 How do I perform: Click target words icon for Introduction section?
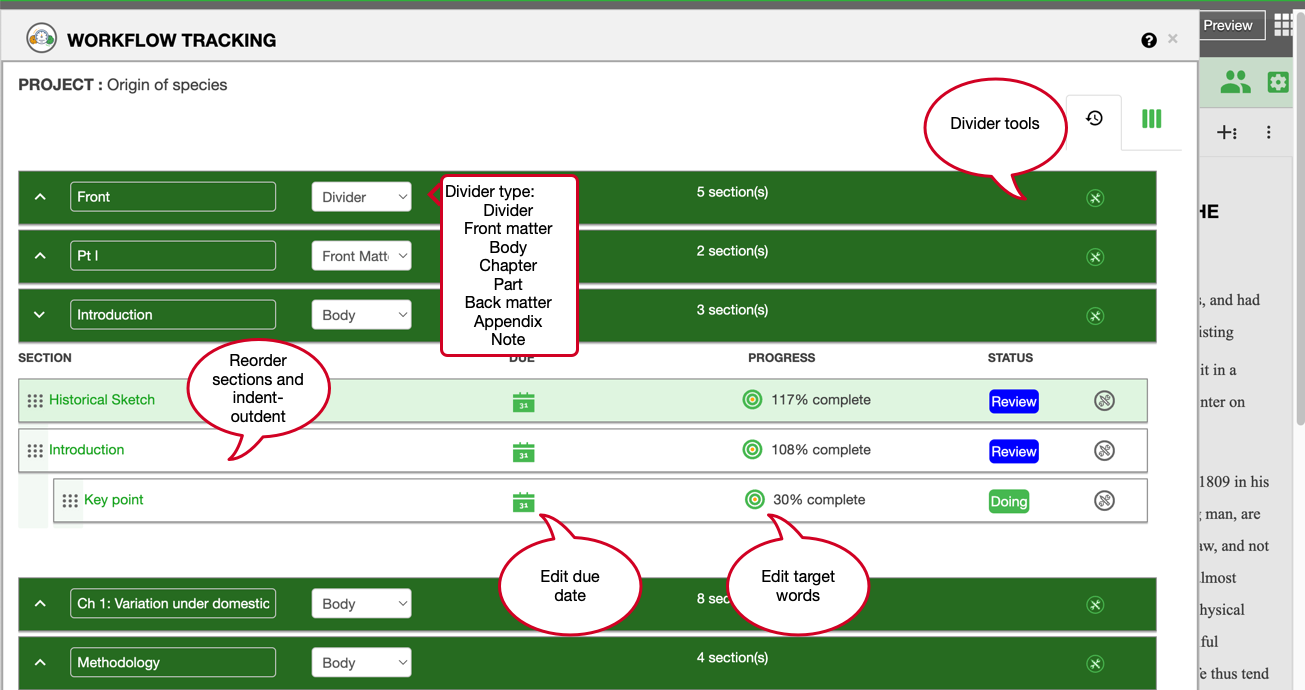(x=752, y=450)
